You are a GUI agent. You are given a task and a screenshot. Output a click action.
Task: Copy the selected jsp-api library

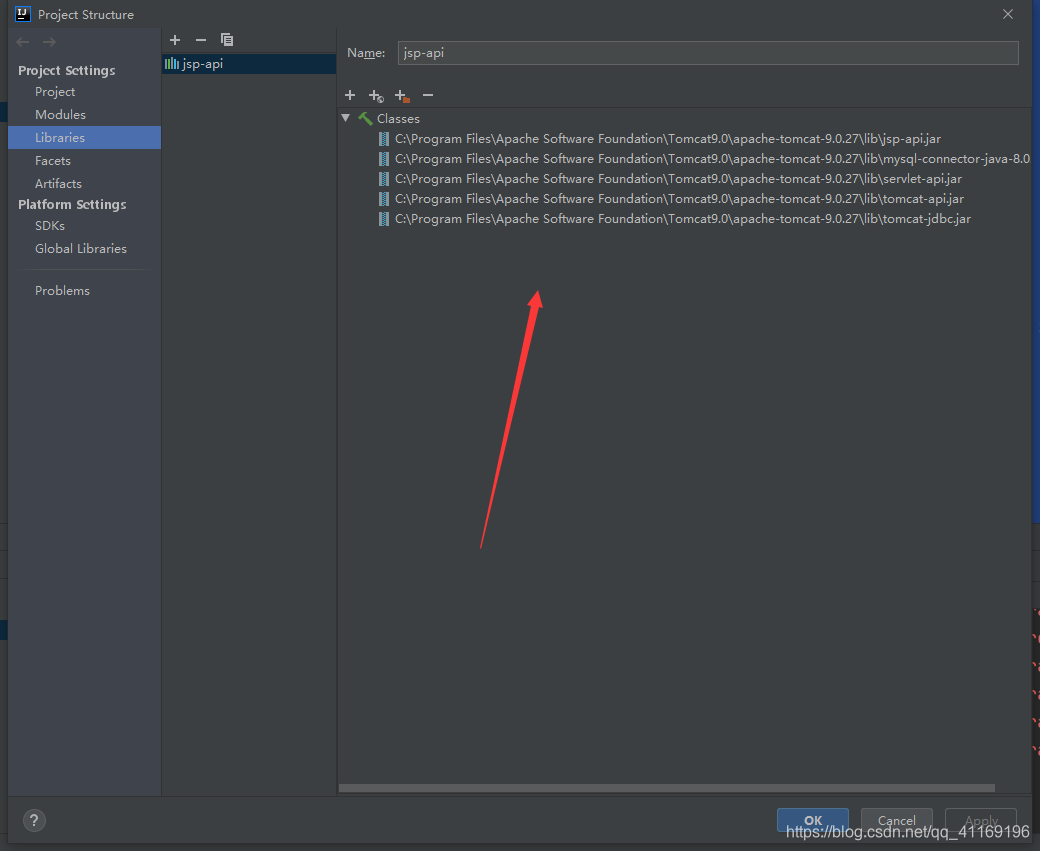click(x=227, y=40)
